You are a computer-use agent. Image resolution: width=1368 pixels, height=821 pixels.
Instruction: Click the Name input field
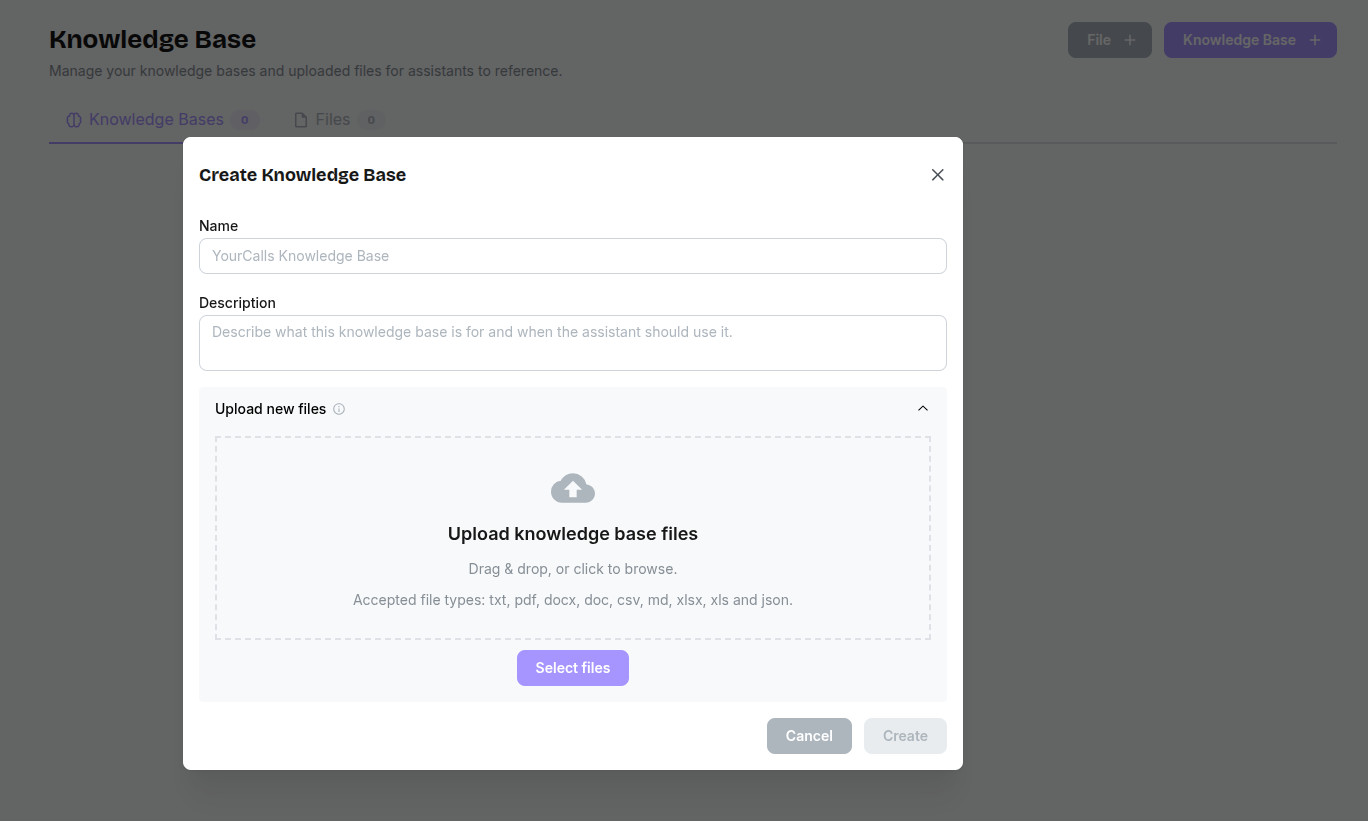(x=573, y=256)
